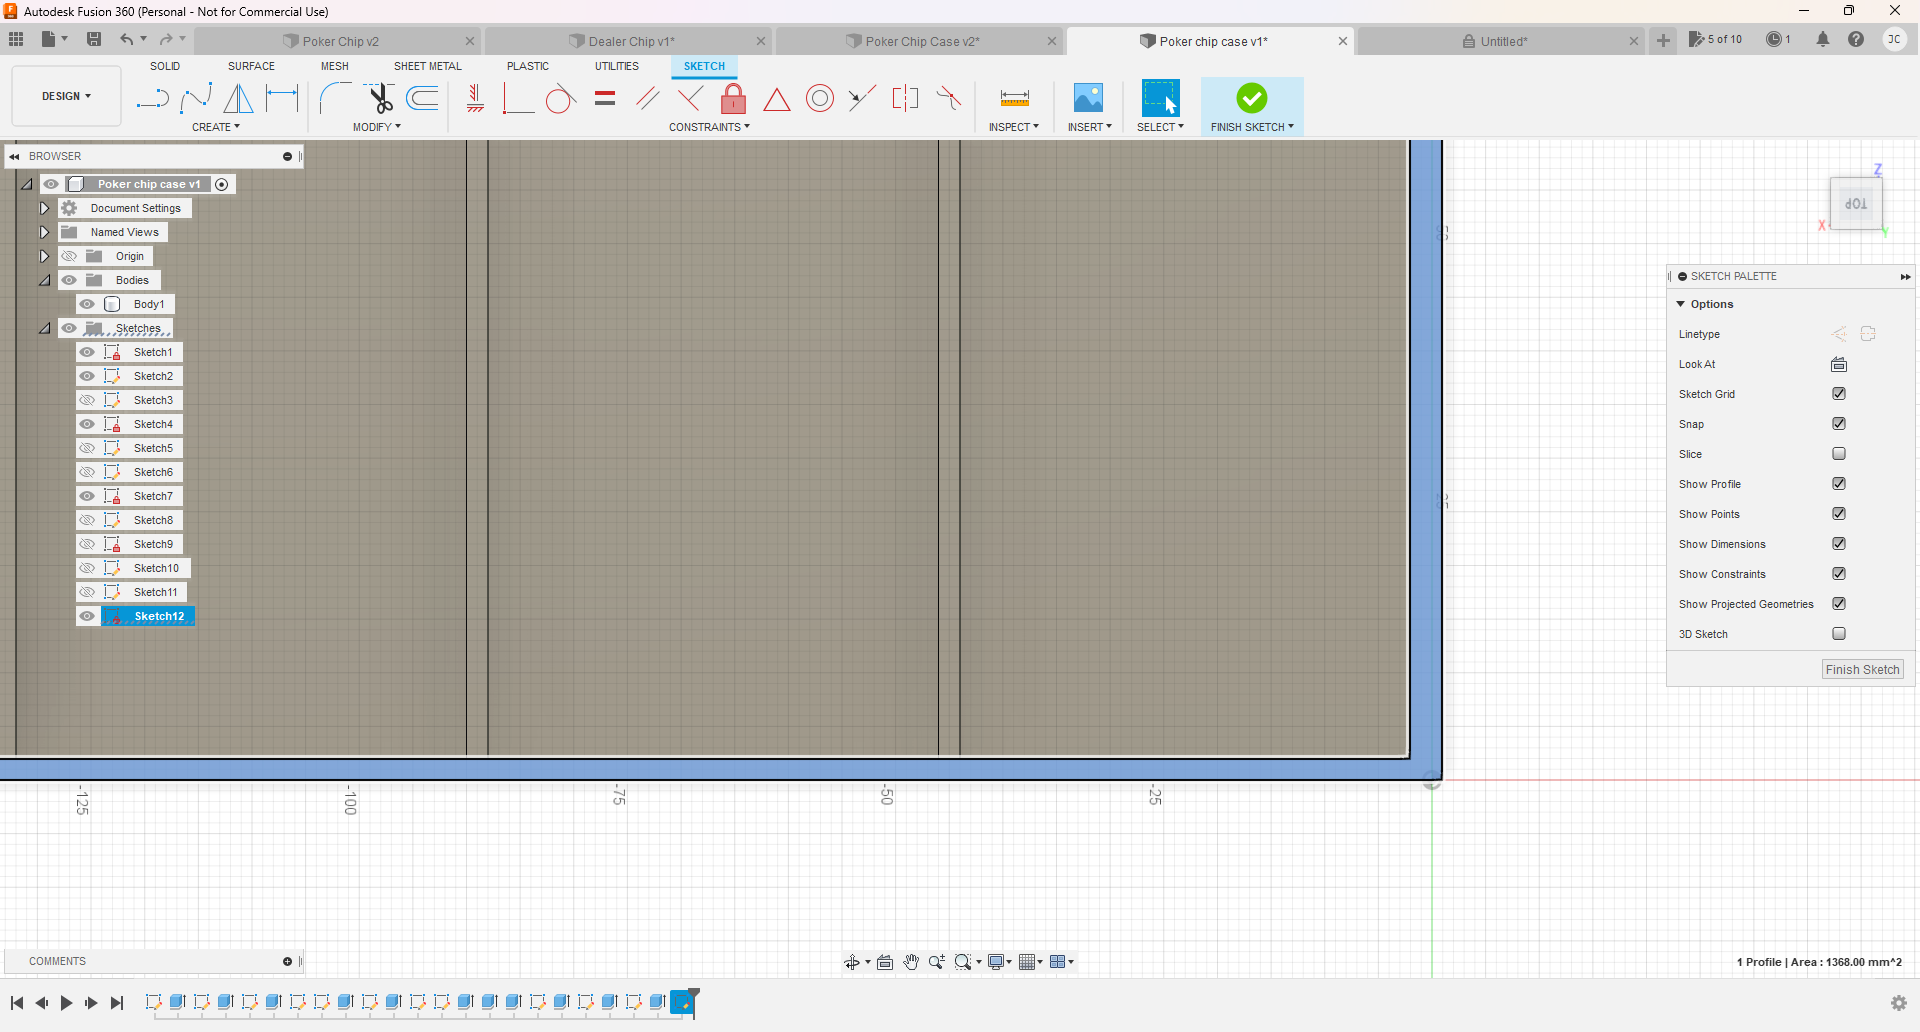Click the Insert image icon
The width and height of the screenshot is (1920, 1032).
pos(1088,98)
